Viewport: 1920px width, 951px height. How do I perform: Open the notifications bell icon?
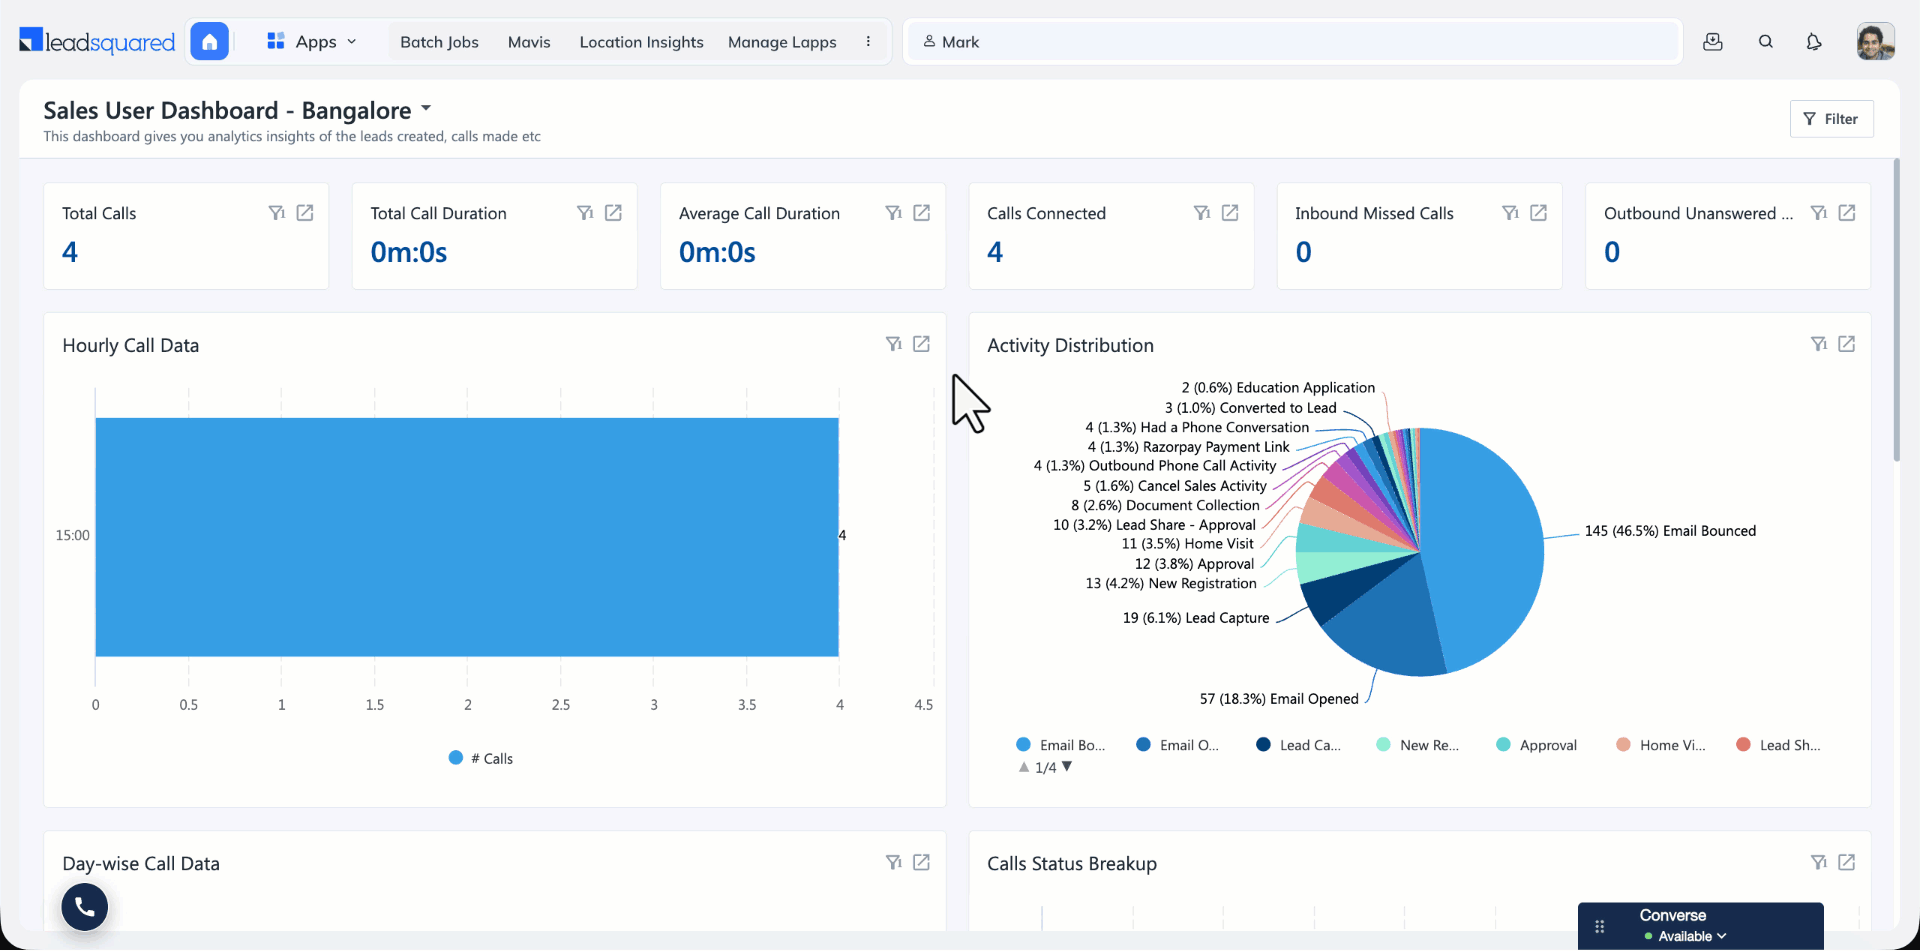pyautogui.click(x=1814, y=42)
